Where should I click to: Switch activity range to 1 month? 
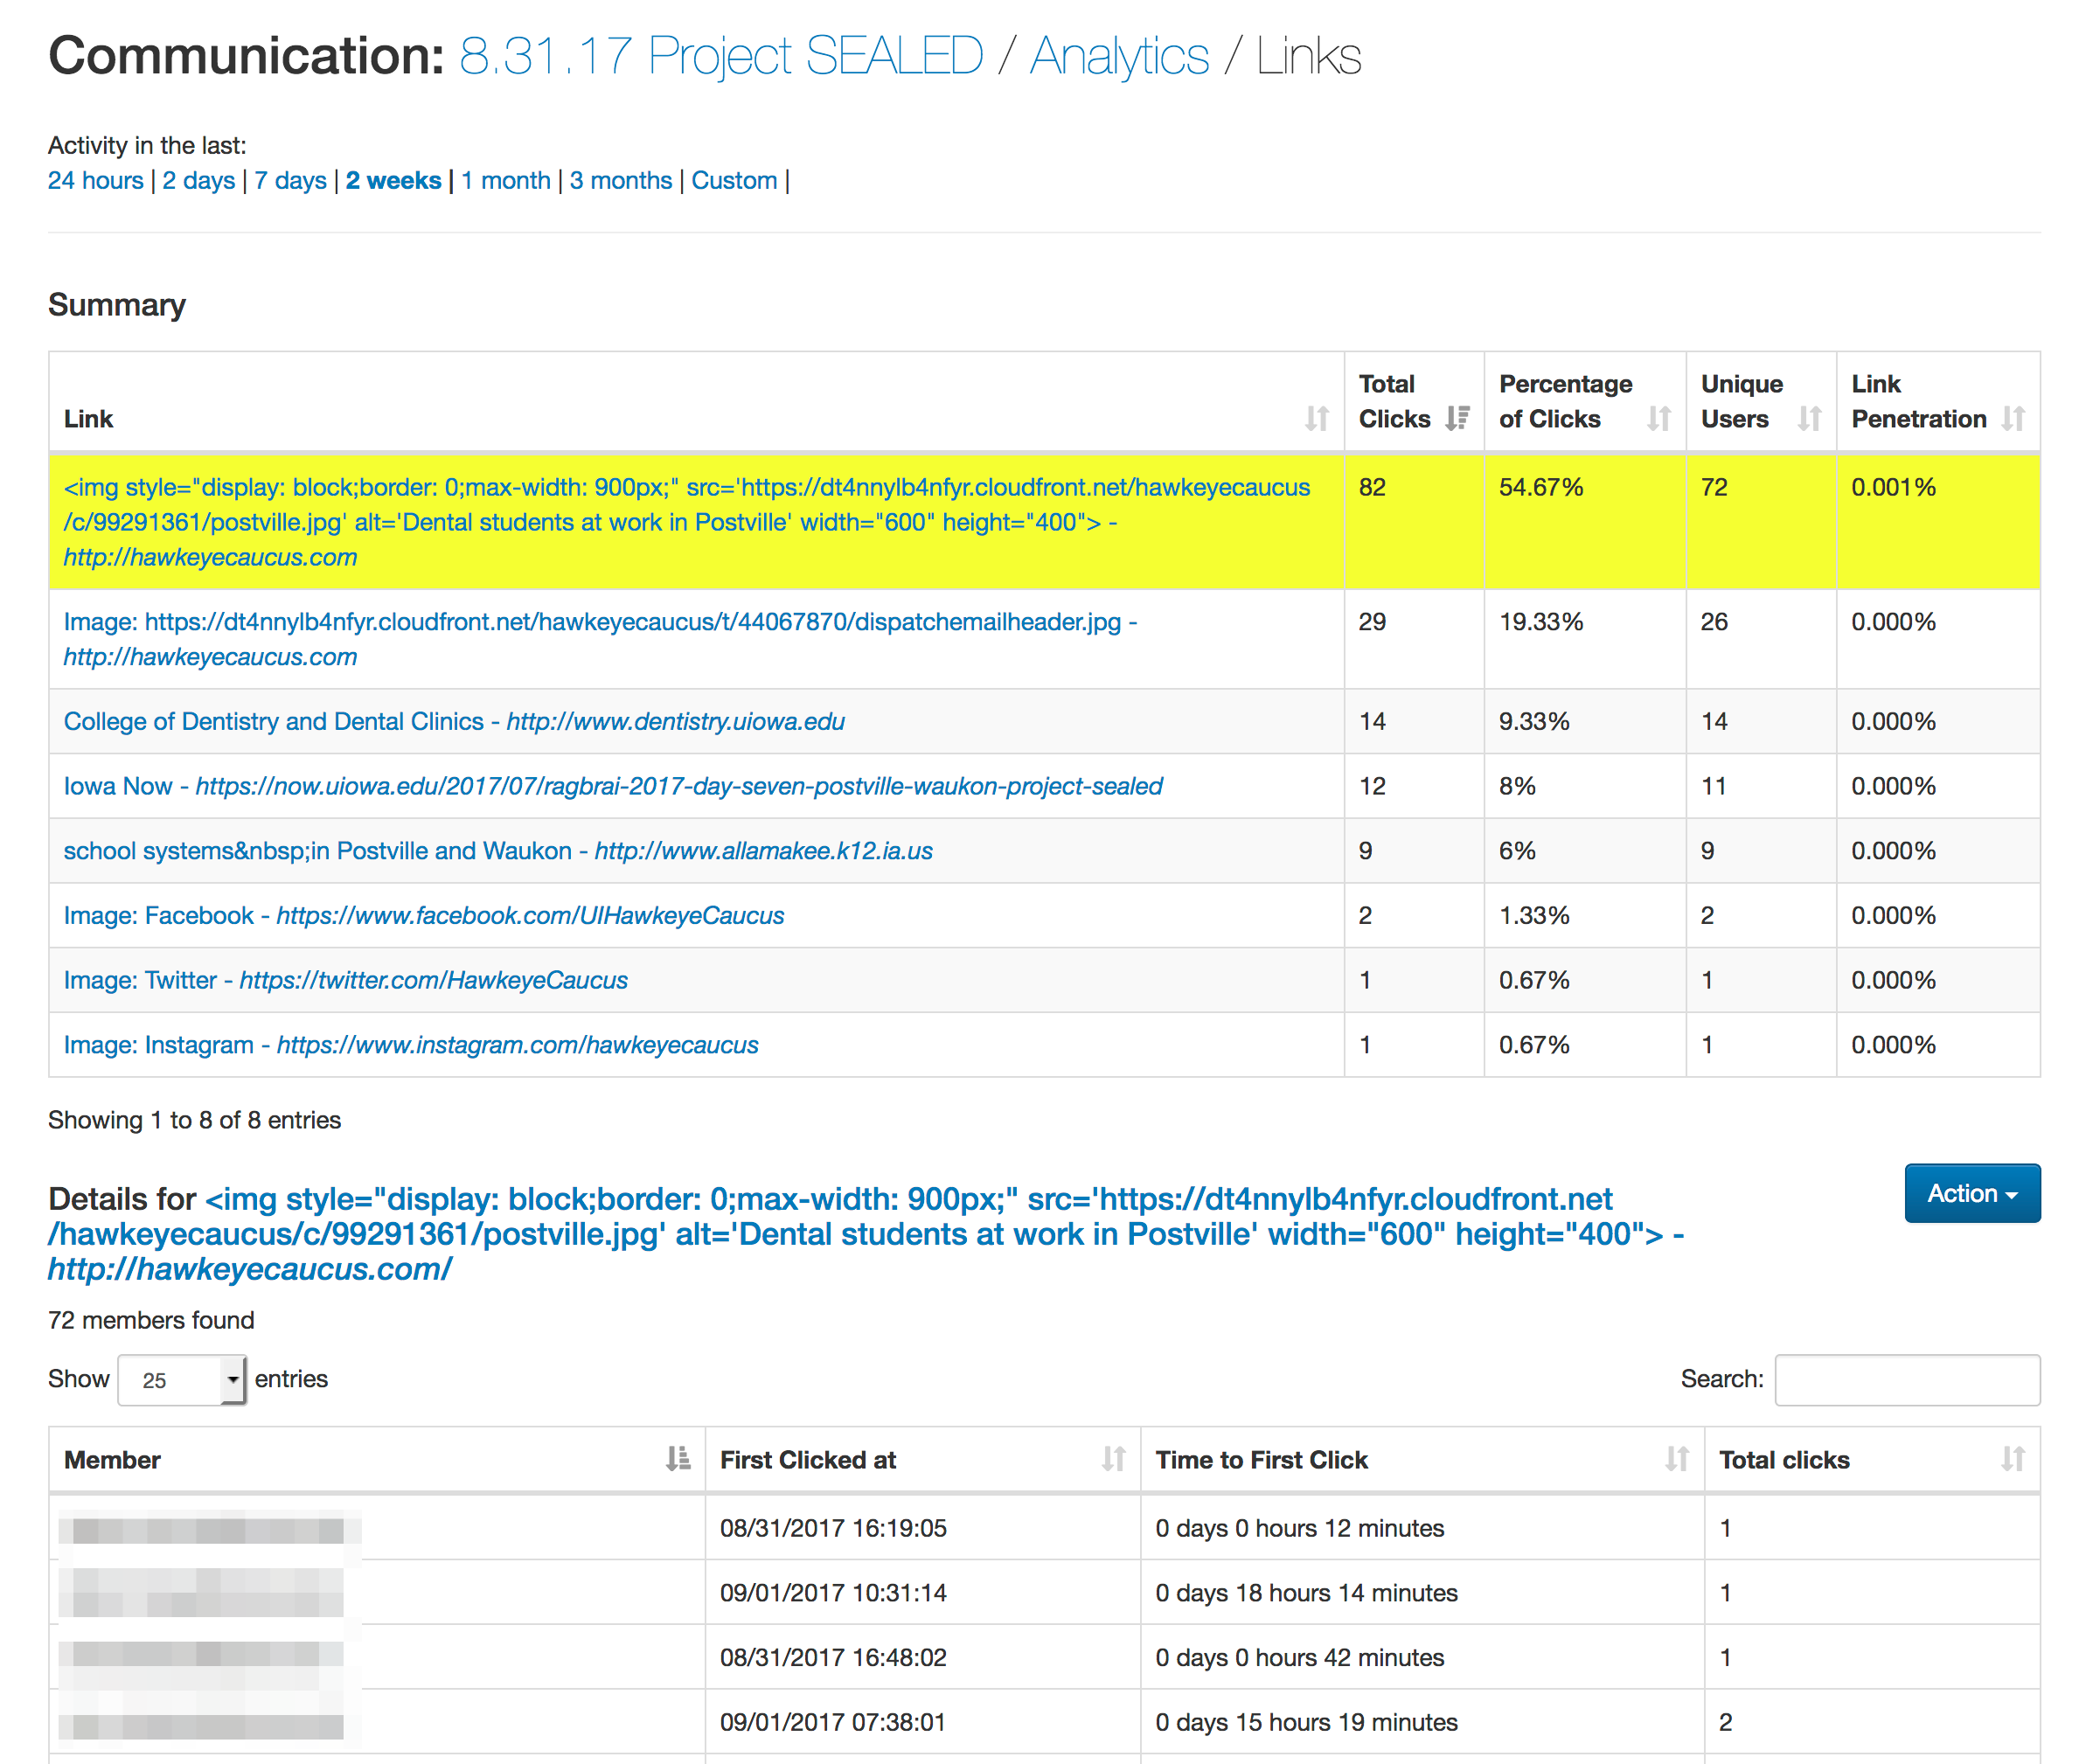point(506,180)
